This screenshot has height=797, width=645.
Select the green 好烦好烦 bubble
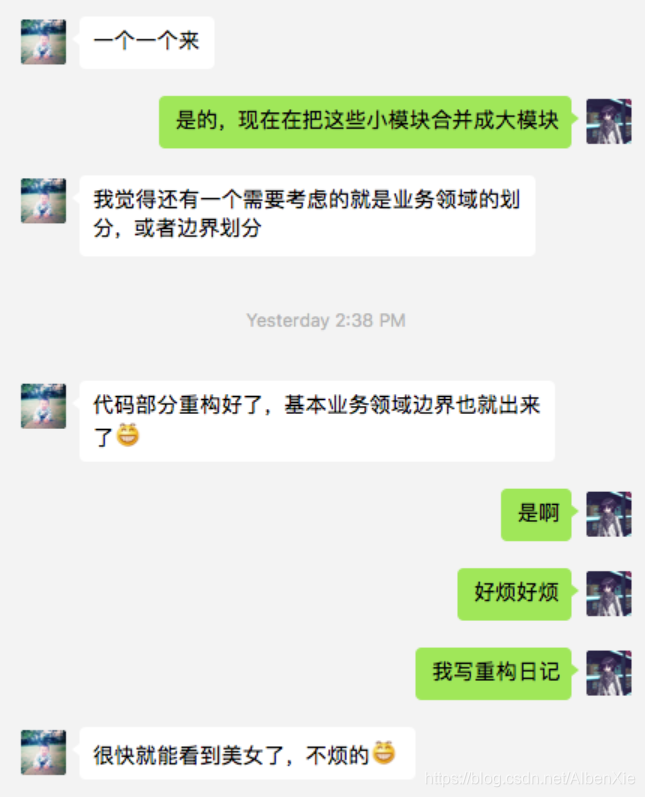[x=515, y=594]
